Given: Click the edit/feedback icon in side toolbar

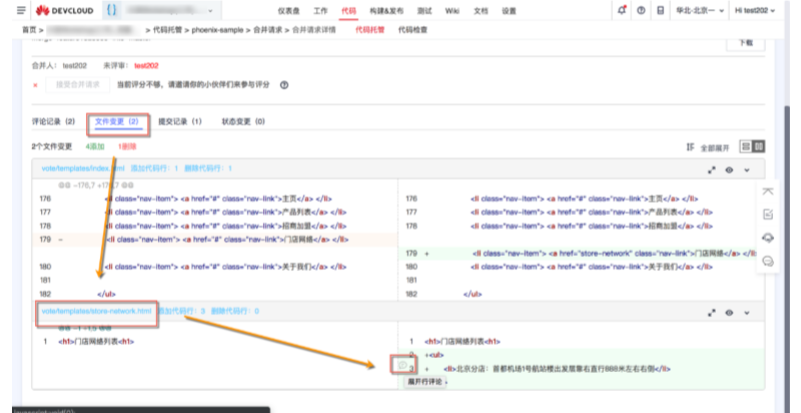Looking at the screenshot, I should tap(768, 215).
